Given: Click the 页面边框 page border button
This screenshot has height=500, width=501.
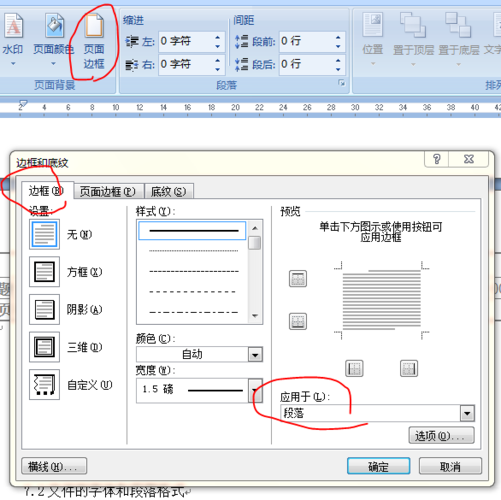Looking at the screenshot, I should pyautogui.click(x=94, y=42).
